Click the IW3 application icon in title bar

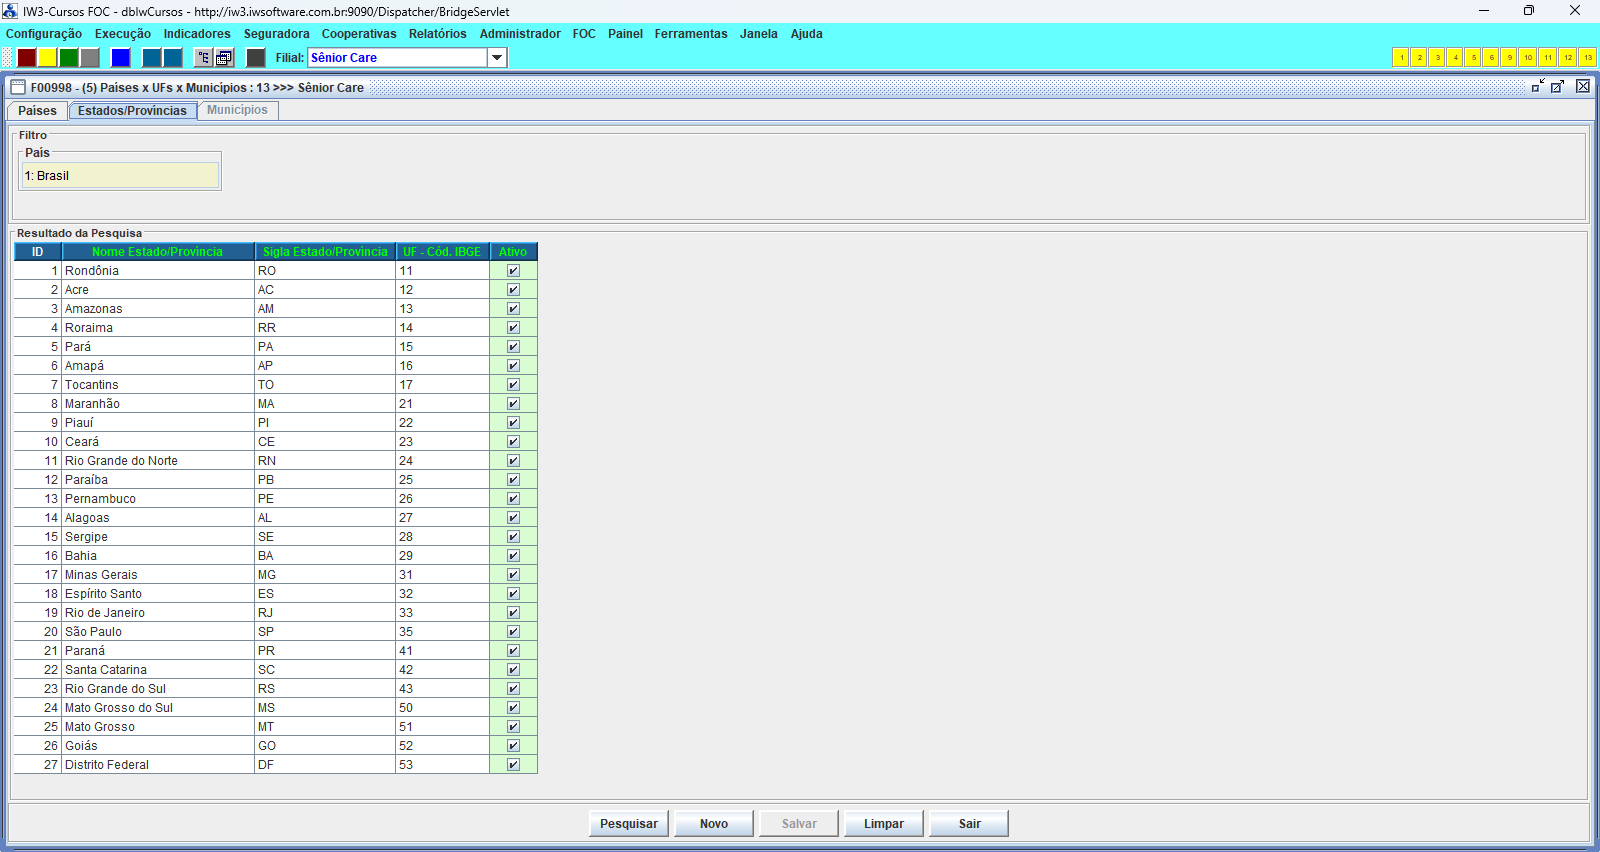10,11
